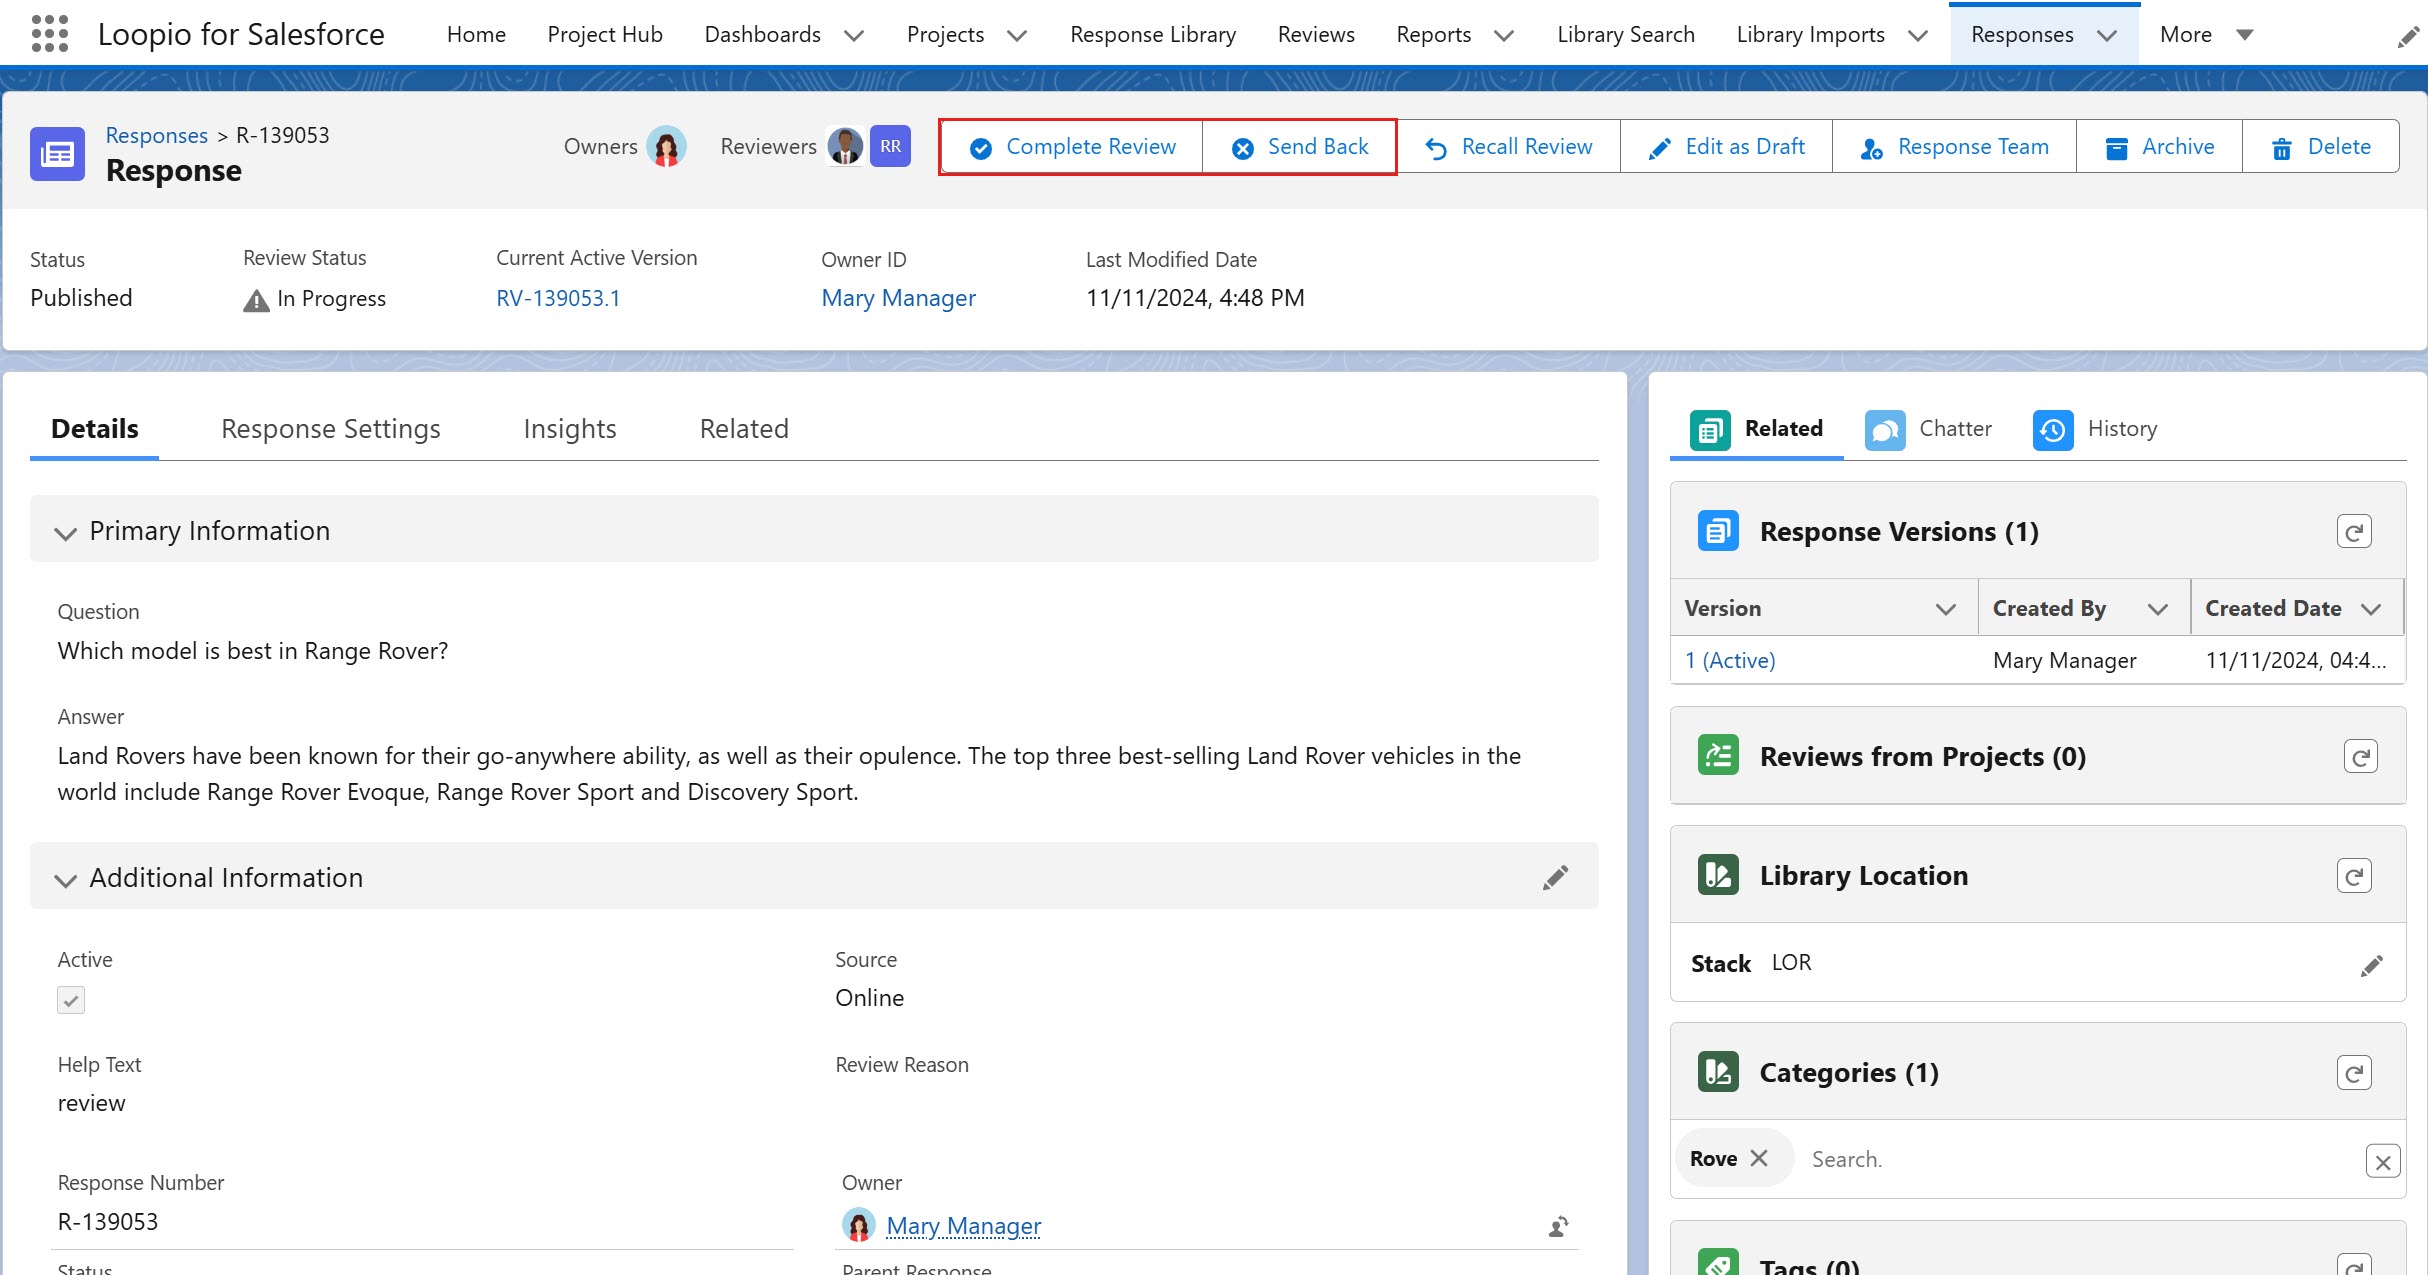The height and width of the screenshot is (1275, 2428).
Task: Click the Response Versions card icon
Action: [1718, 531]
